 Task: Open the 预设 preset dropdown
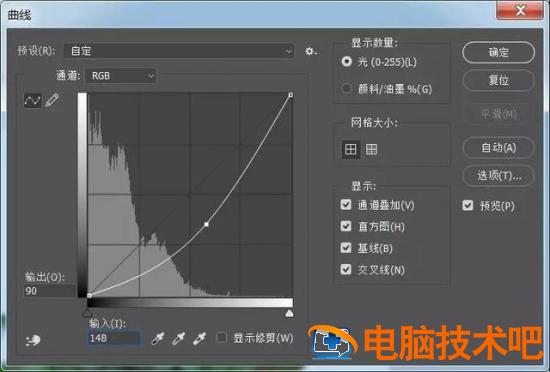click(179, 51)
